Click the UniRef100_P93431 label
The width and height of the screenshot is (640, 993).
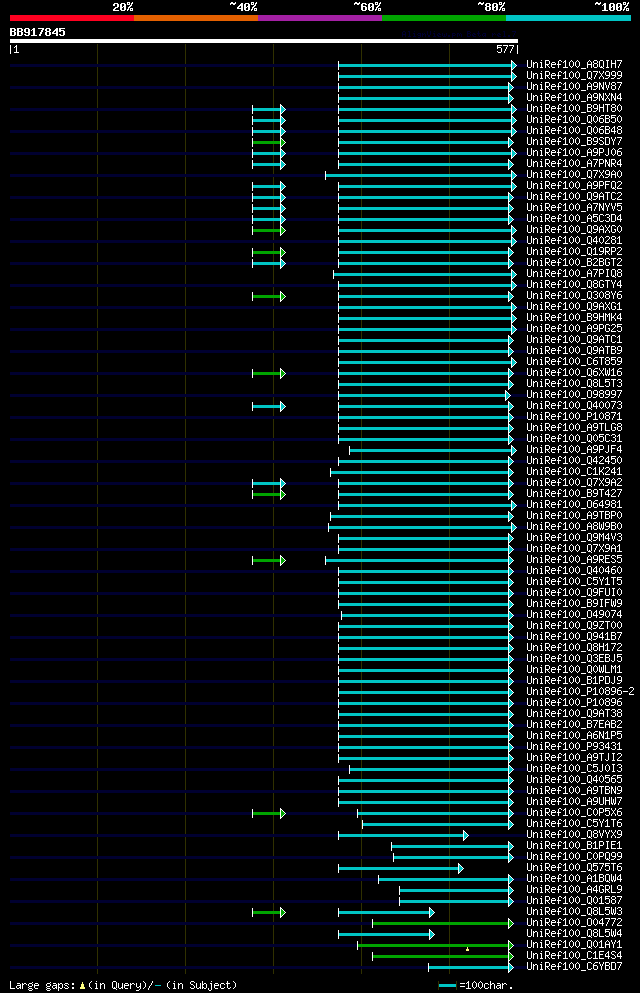coord(574,747)
